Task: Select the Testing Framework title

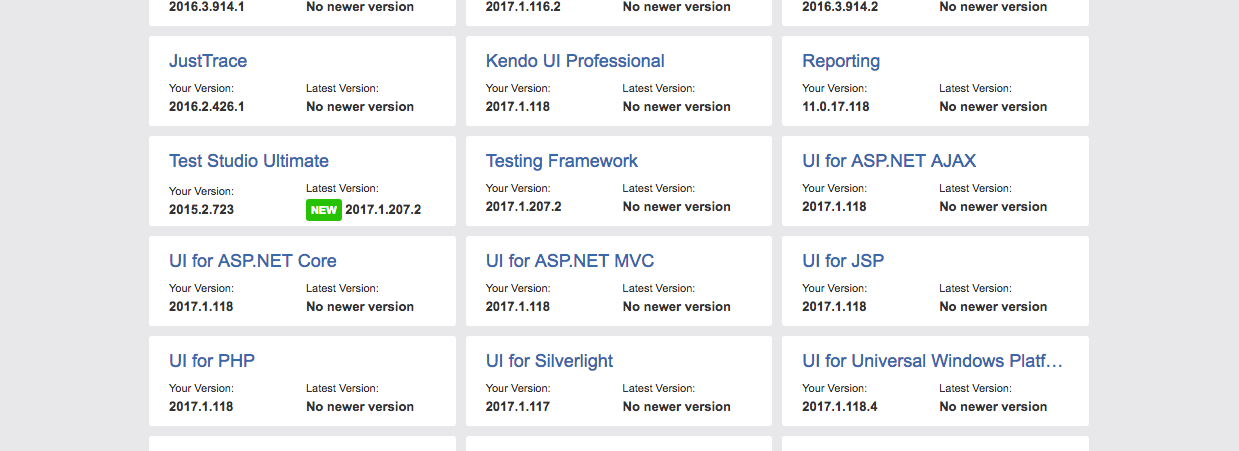Action: 562,161
